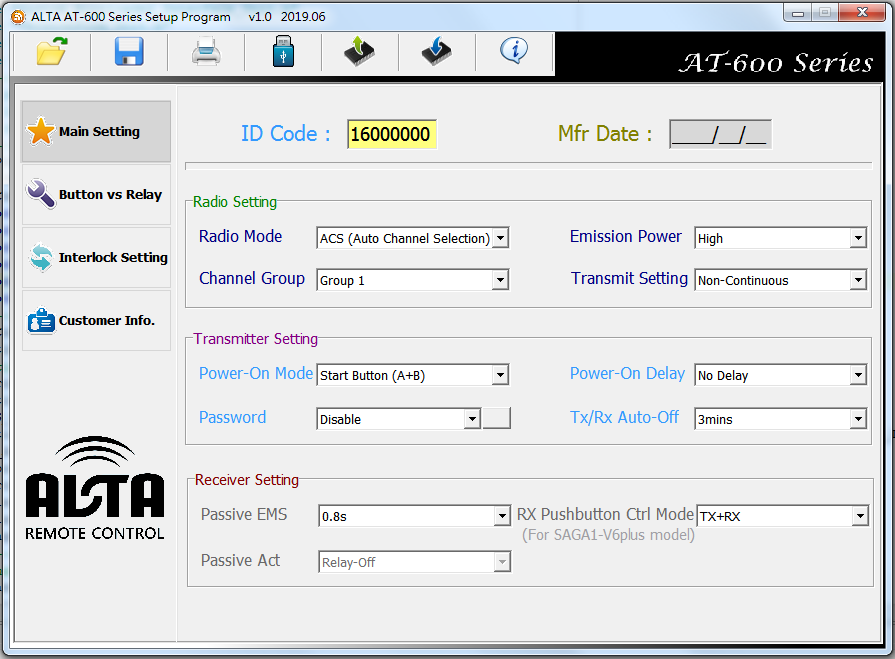Screen dimensions: 895x659
Task: Click the USB drive connection icon
Action: click(283, 52)
